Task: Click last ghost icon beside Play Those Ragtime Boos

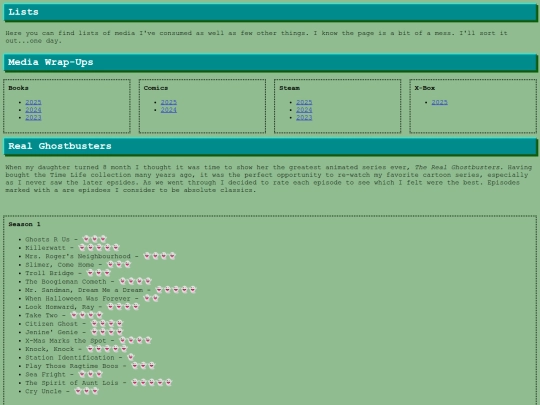Action: pyautogui.click(x=152, y=365)
